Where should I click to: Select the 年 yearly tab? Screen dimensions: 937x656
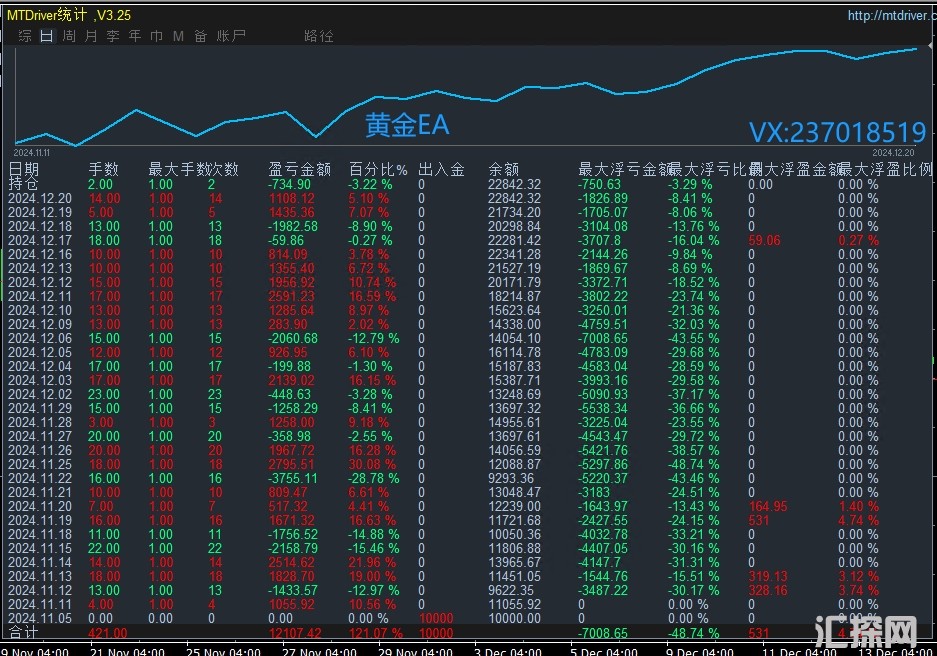tap(134, 36)
